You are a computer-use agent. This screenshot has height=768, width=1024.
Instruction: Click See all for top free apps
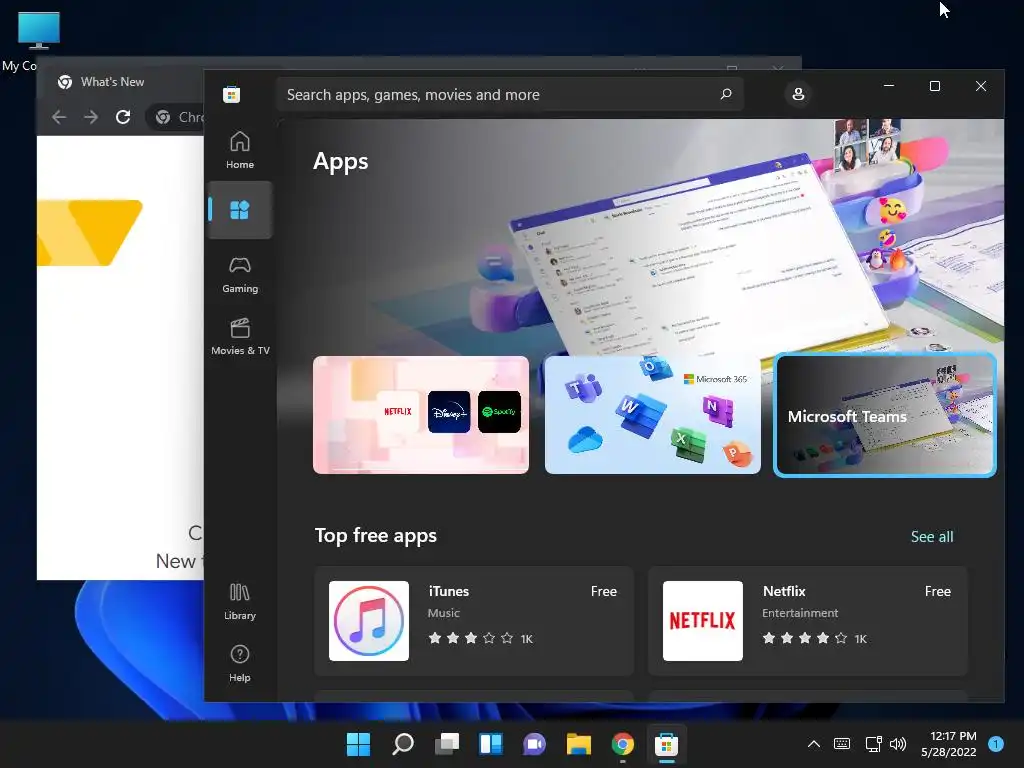932,537
